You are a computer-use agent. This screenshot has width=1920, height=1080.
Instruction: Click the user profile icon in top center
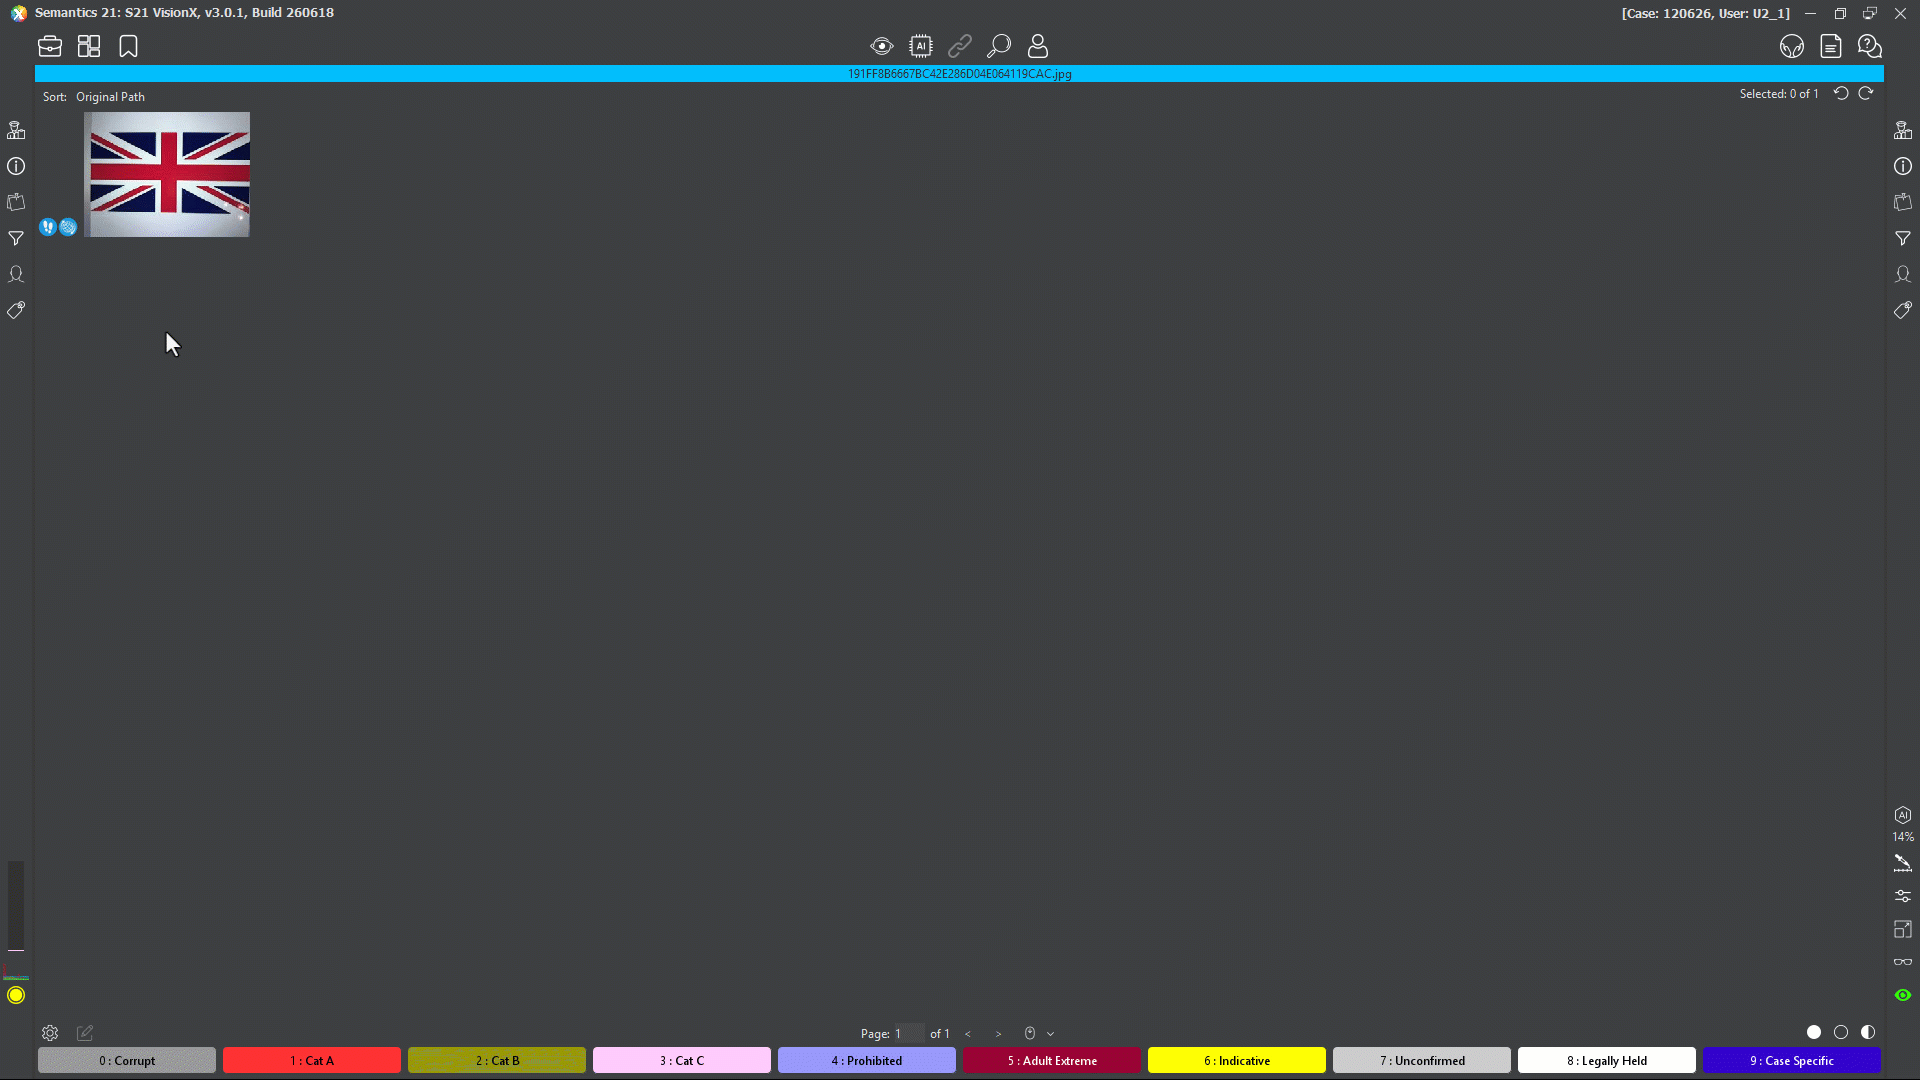(x=1038, y=46)
